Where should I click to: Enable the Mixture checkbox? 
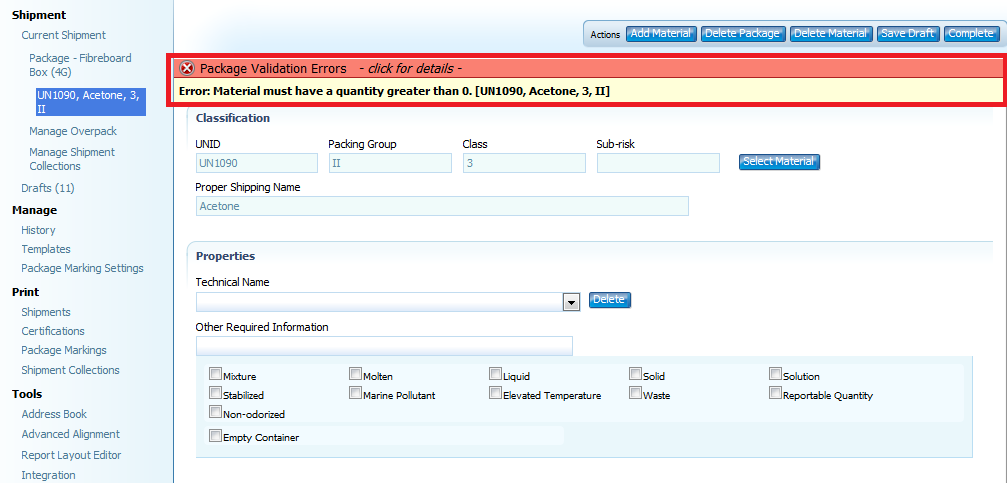[215, 375]
